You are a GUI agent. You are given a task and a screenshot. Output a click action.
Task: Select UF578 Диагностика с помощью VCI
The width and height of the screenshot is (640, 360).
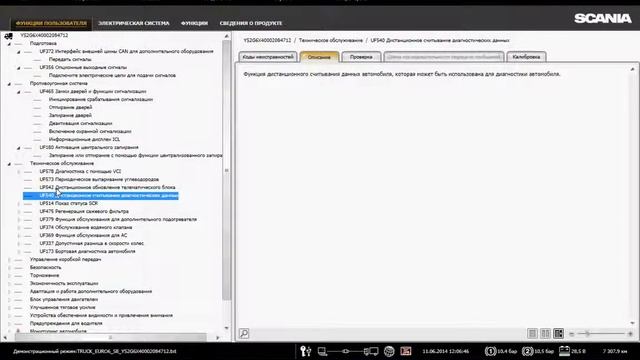(80, 171)
